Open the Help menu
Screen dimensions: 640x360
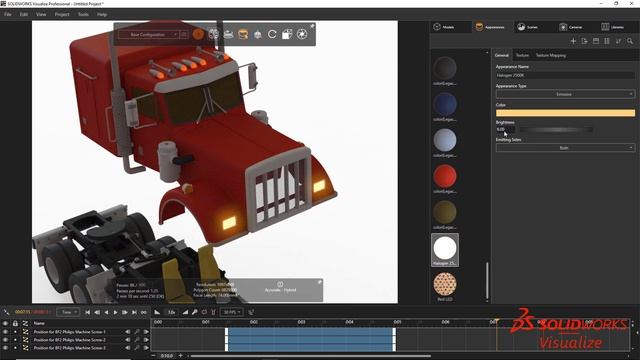pos(102,14)
